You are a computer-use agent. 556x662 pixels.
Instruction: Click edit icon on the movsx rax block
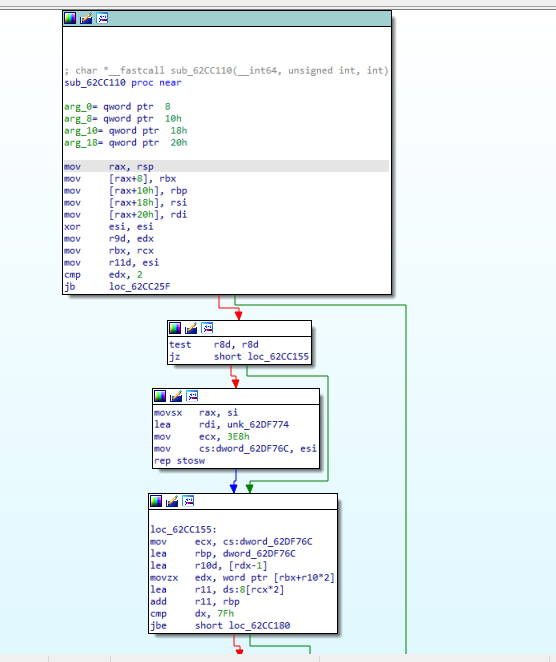176,396
